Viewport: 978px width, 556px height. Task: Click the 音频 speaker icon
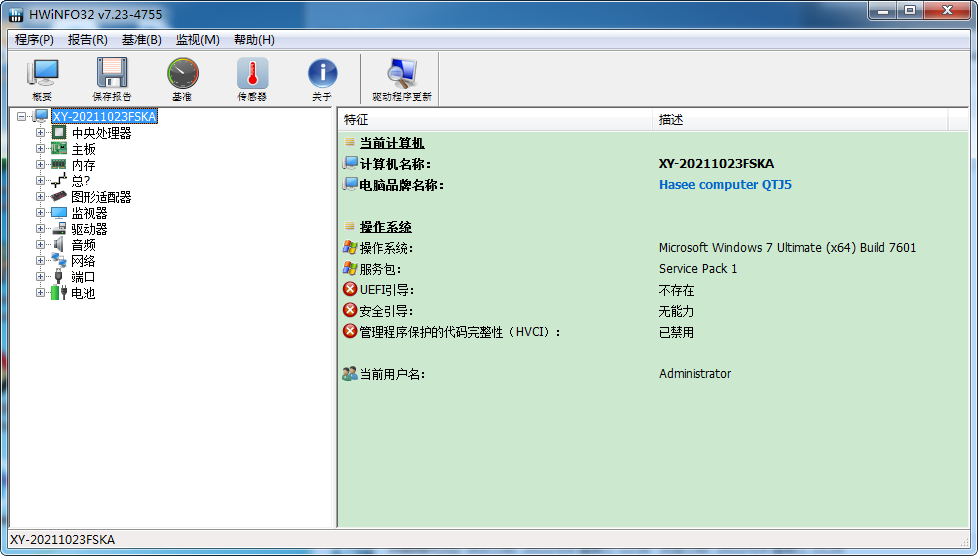(59, 245)
